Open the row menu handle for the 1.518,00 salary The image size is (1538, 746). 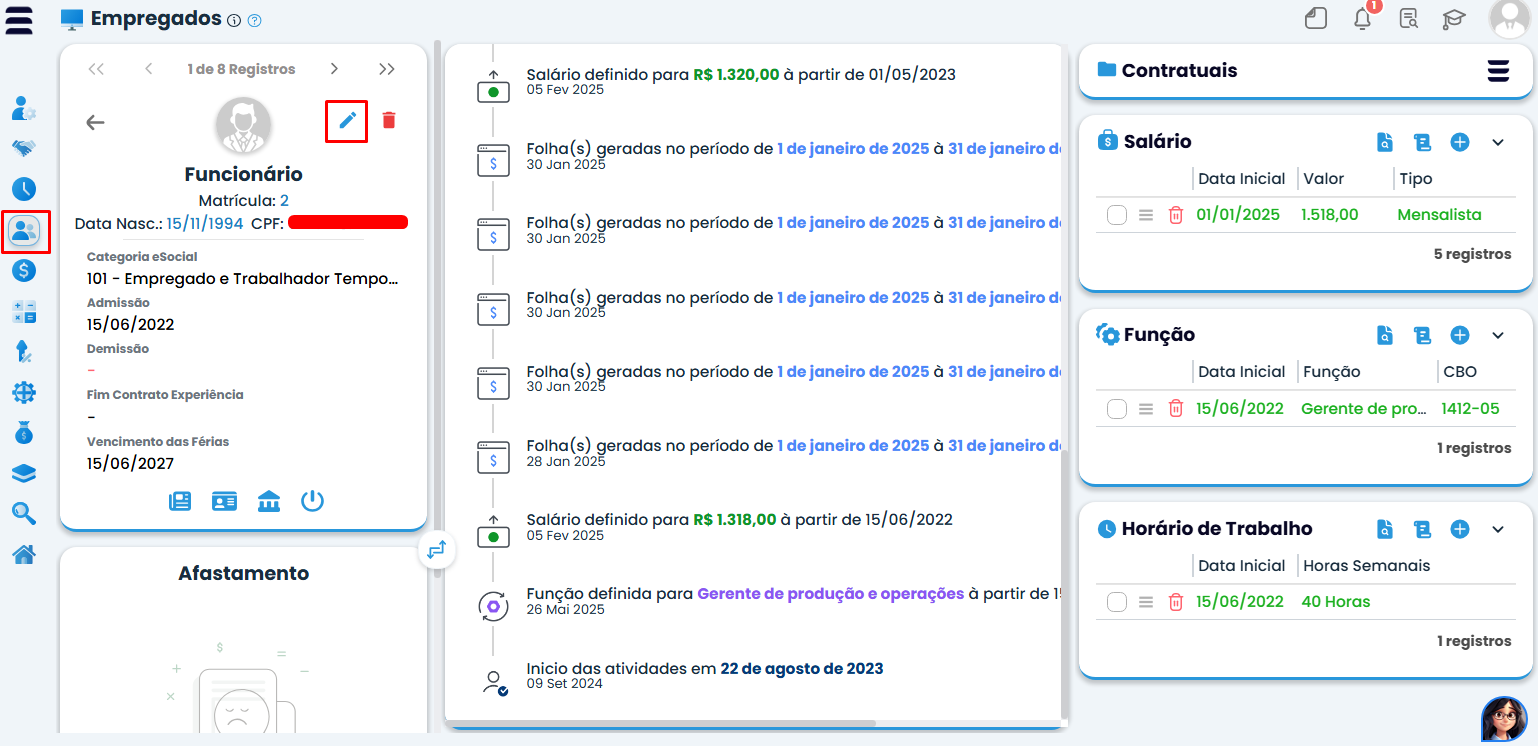coord(1146,215)
